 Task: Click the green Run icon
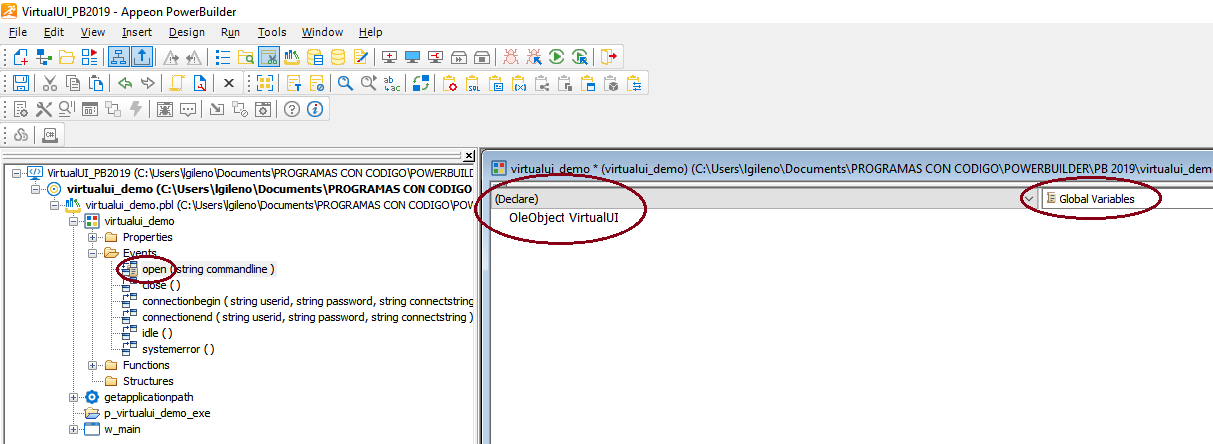coord(557,57)
